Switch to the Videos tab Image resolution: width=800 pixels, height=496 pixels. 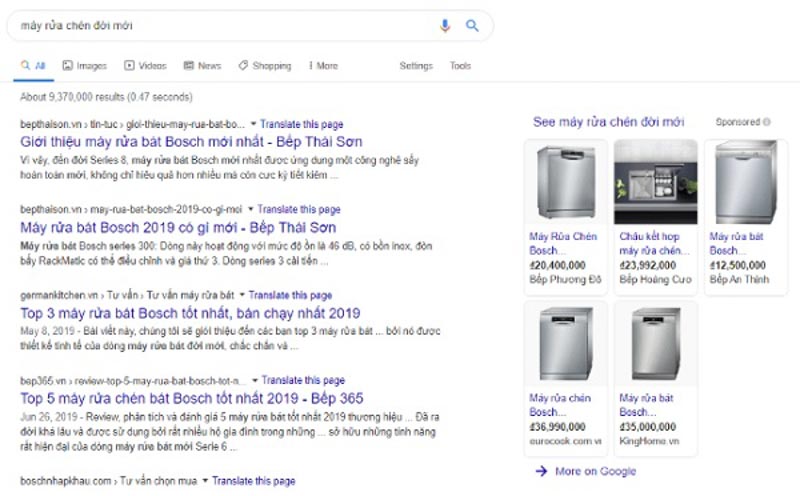(145, 66)
